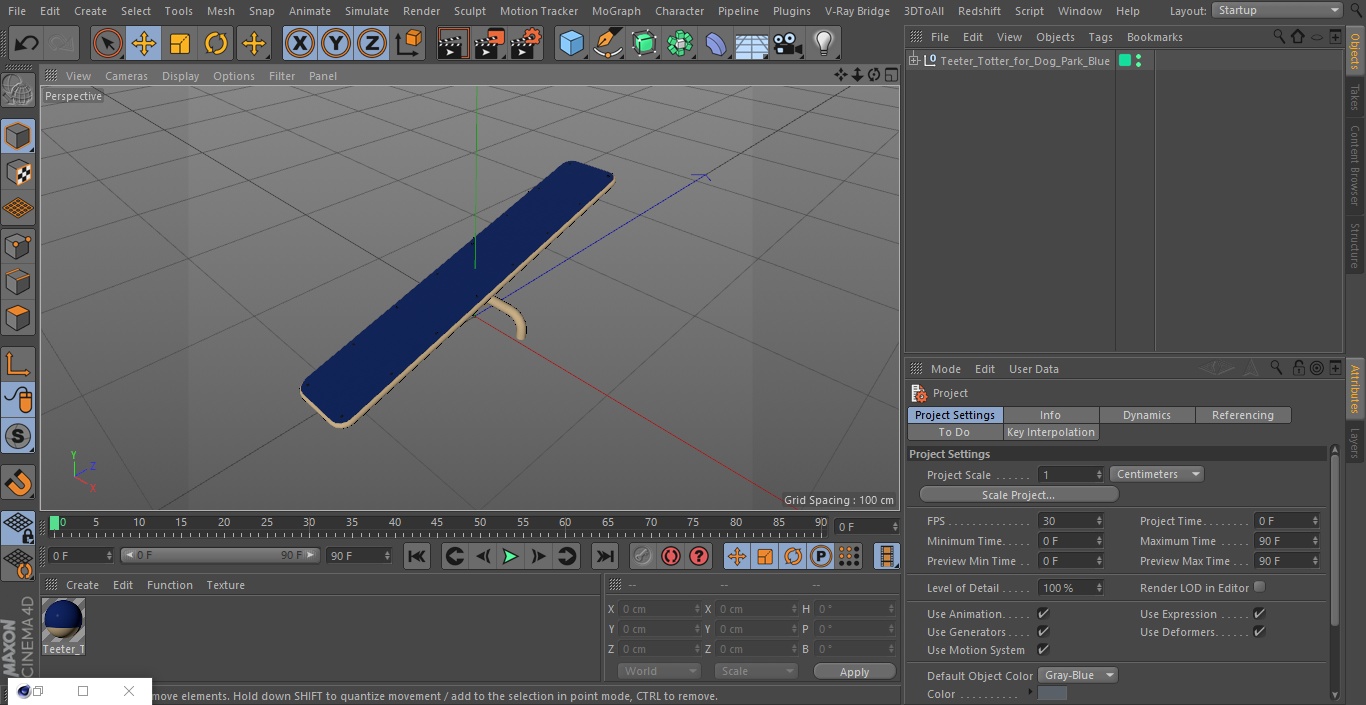This screenshot has width=1366, height=705.
Task: Toggle Y axis lock
Action: [335, 43]
